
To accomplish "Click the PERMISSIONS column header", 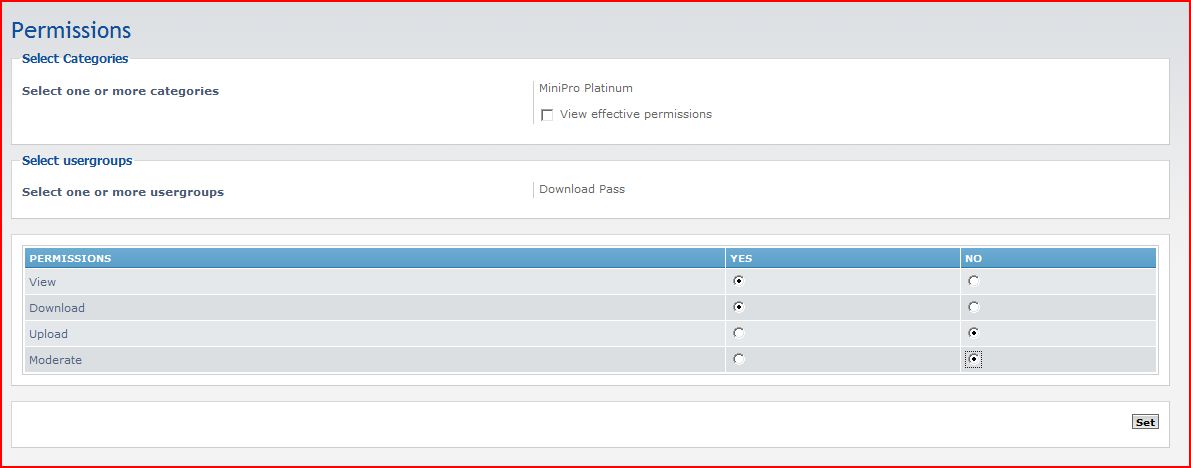I will [x=70, y=258].
